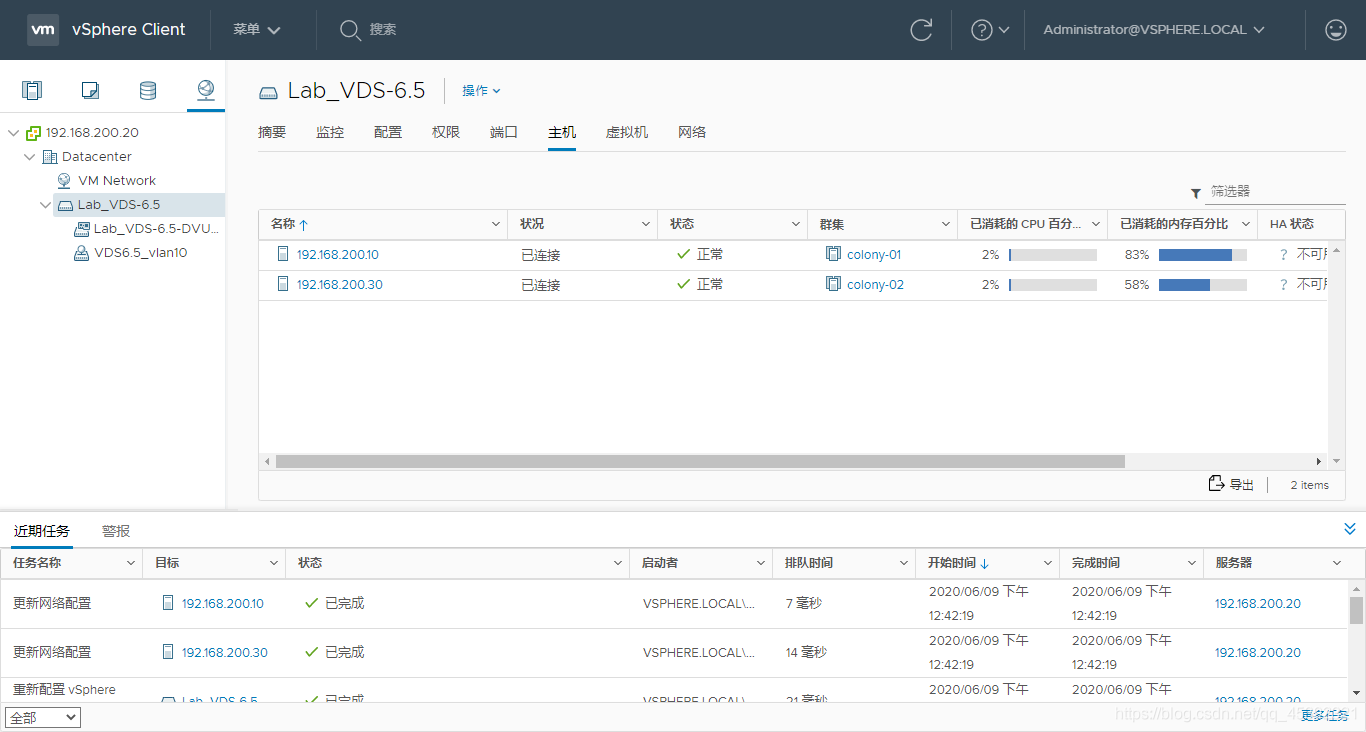Click the recent tasks vertical scrollbar thumb
The image size is (1366, 732).
(1356, 609)
